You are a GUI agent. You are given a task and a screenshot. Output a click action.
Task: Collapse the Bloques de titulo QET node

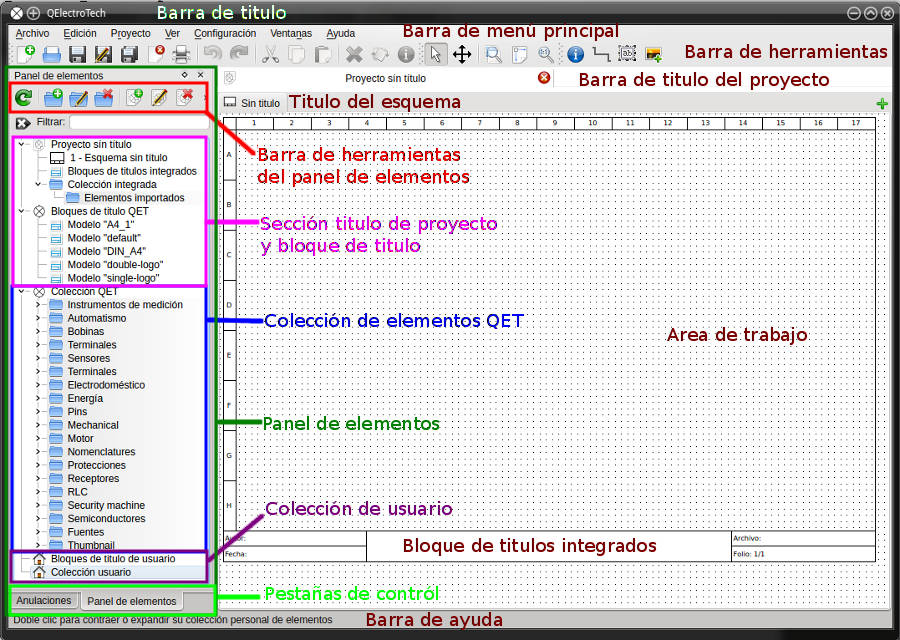[x=22, y=211]
